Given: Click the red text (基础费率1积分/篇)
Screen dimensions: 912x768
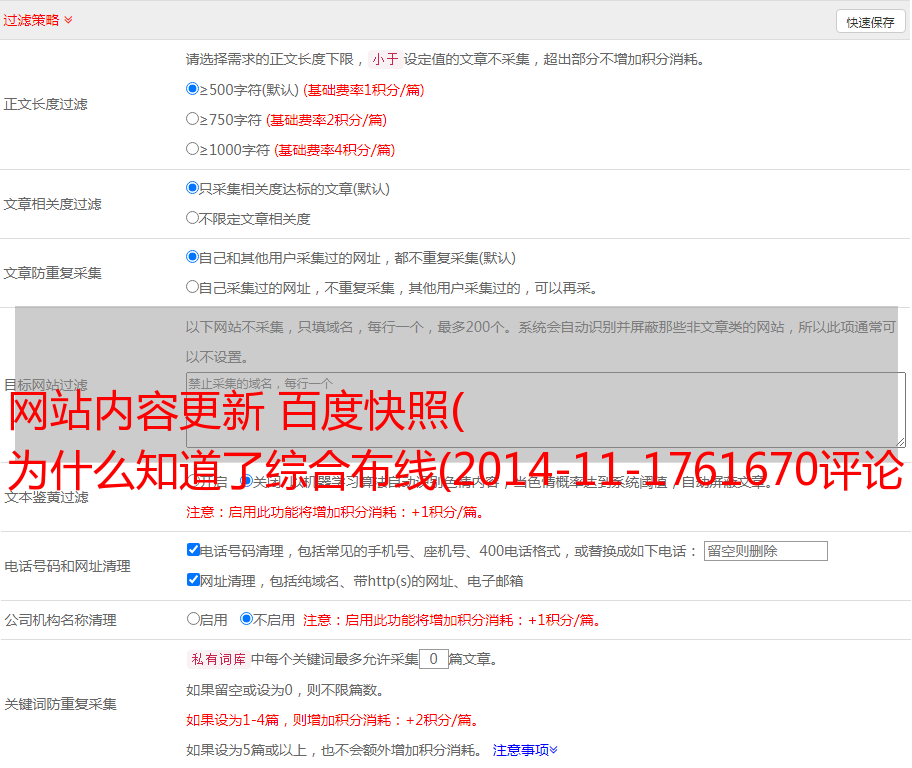Looking at the screenshot, I should coord(364,90).
